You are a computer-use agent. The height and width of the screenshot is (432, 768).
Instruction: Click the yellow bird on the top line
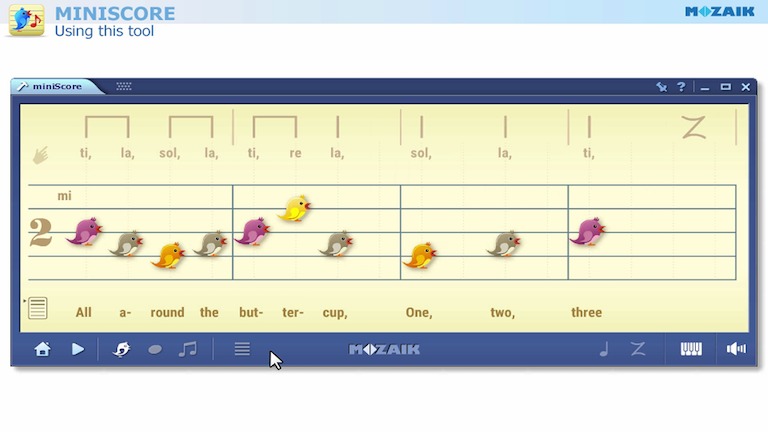click(296, 209)
